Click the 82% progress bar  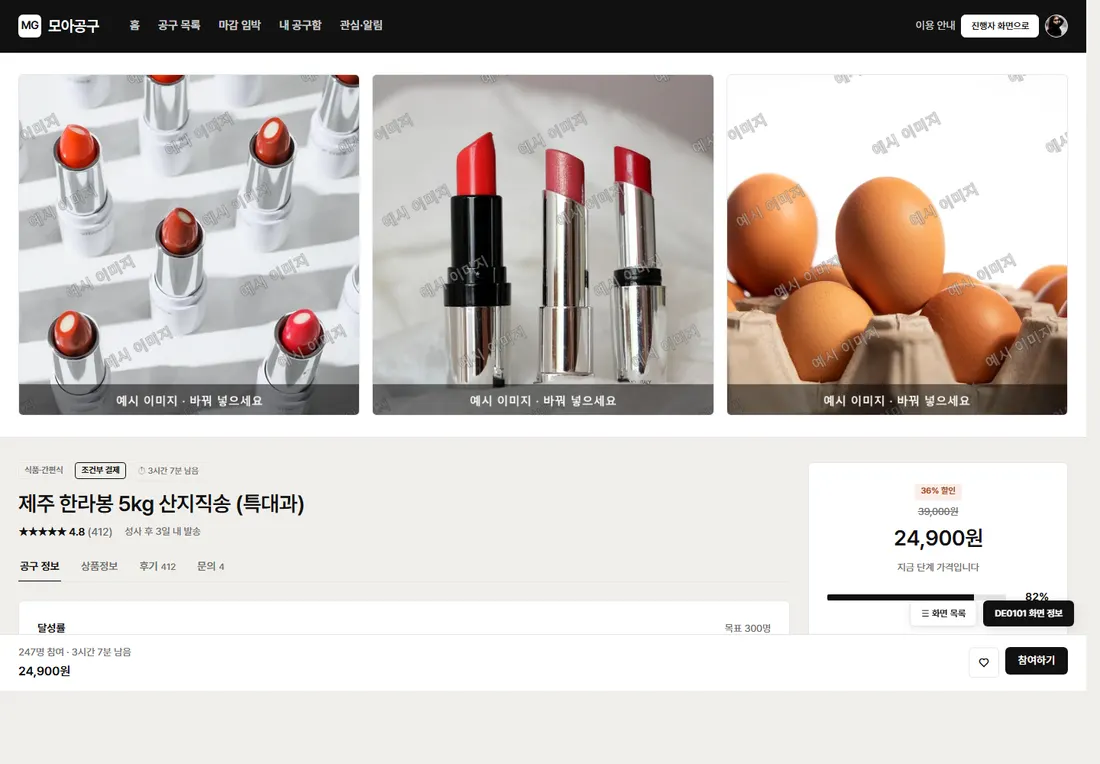pyautogui.click(x=916, y=598)
